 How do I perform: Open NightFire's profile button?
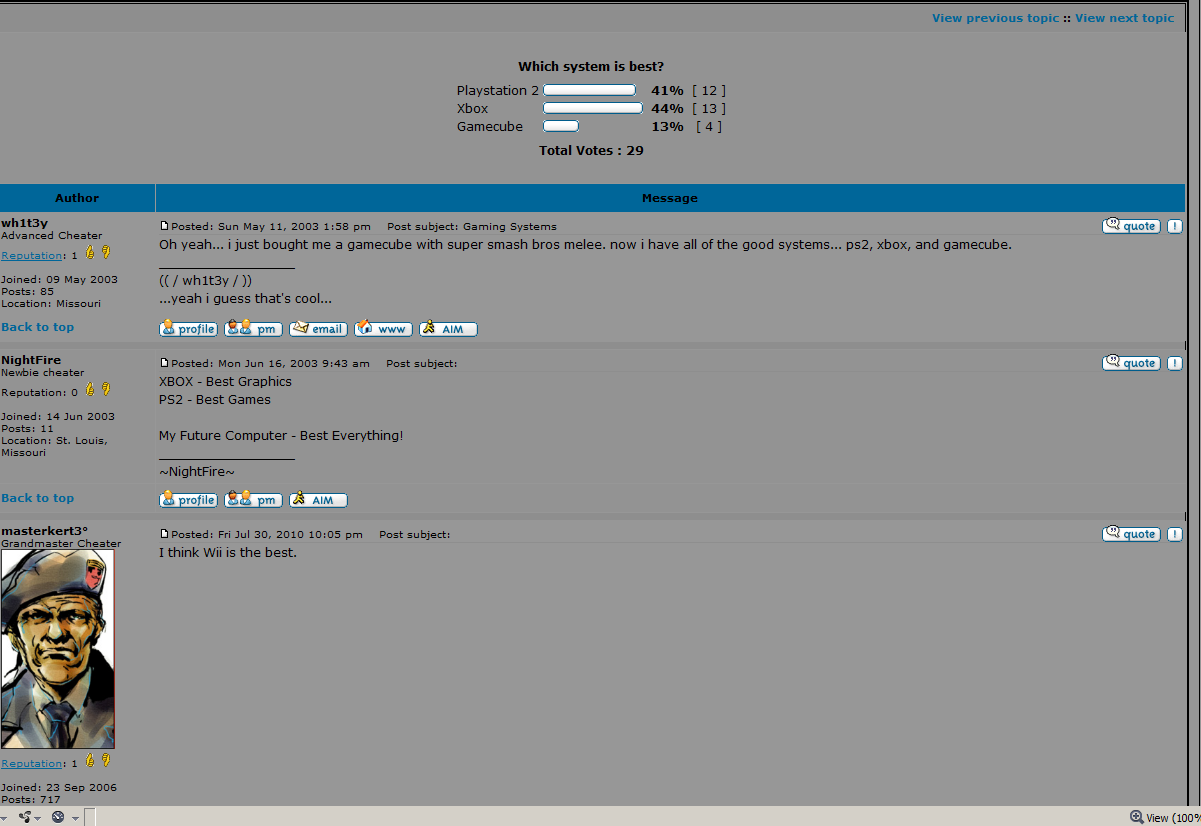[x=188, y=499]
